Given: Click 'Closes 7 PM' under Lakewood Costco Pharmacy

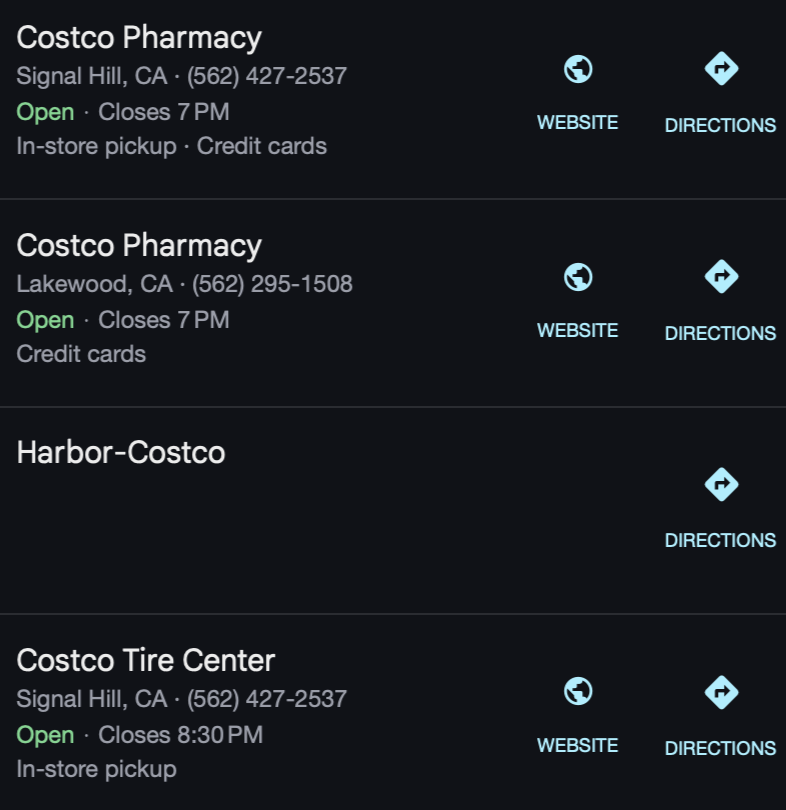Looking at the screenshot, I should click(163, 320).
